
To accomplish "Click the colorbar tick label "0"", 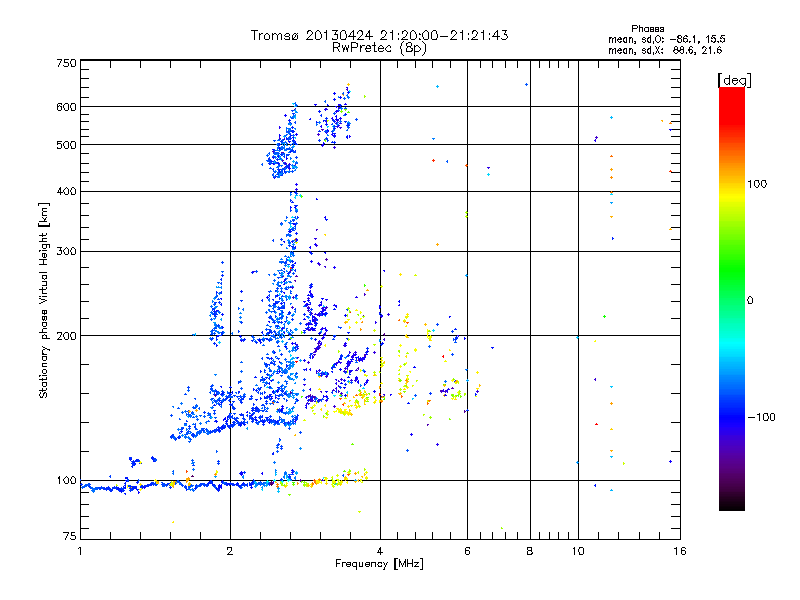I will pyautogui.click(x=750, y=300).
